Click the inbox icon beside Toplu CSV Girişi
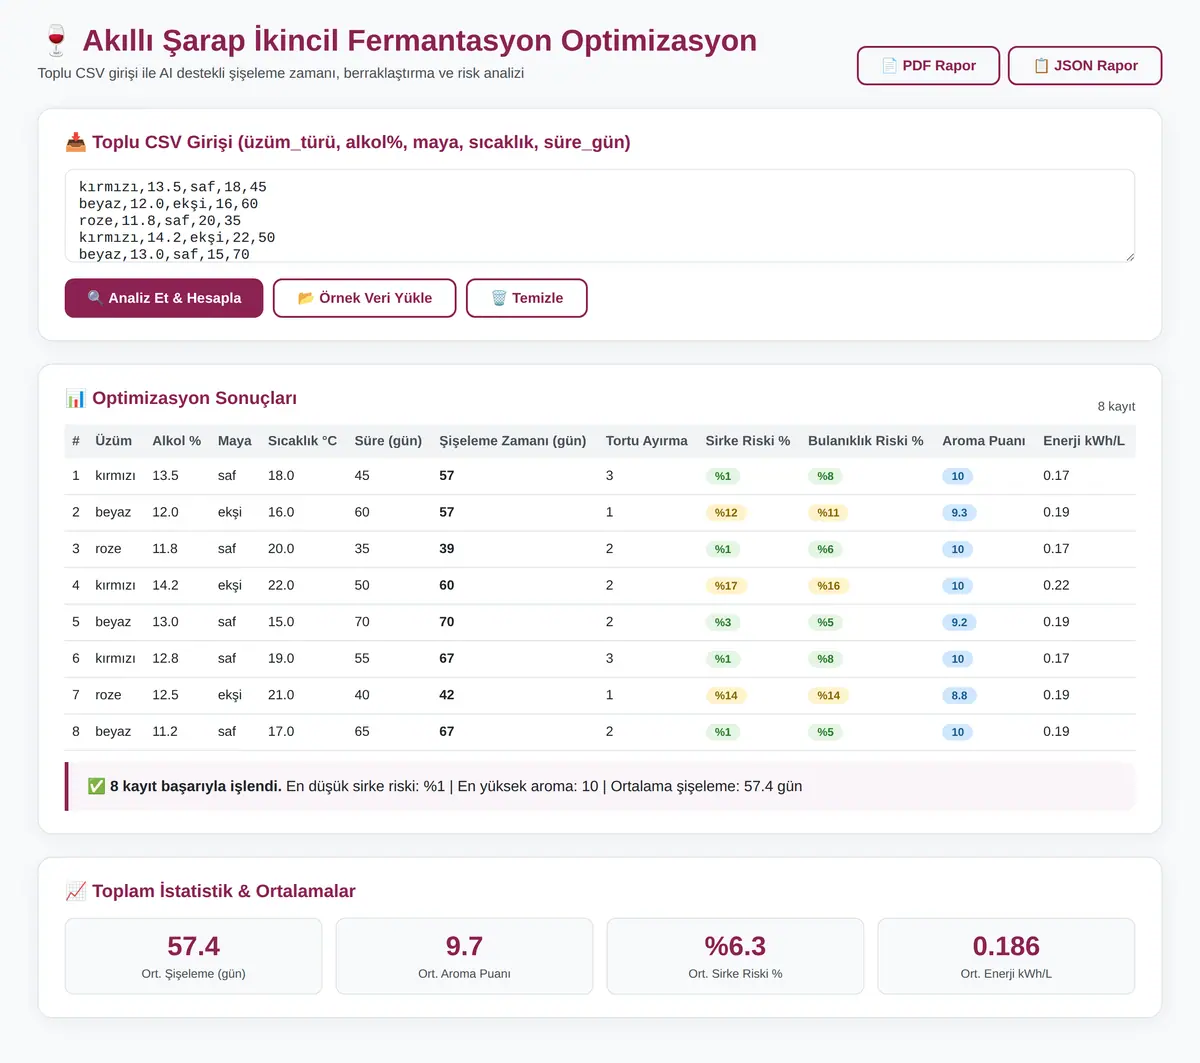Image resolution: width=1200 pixels, height=1063 pixels. click(76, 142)
